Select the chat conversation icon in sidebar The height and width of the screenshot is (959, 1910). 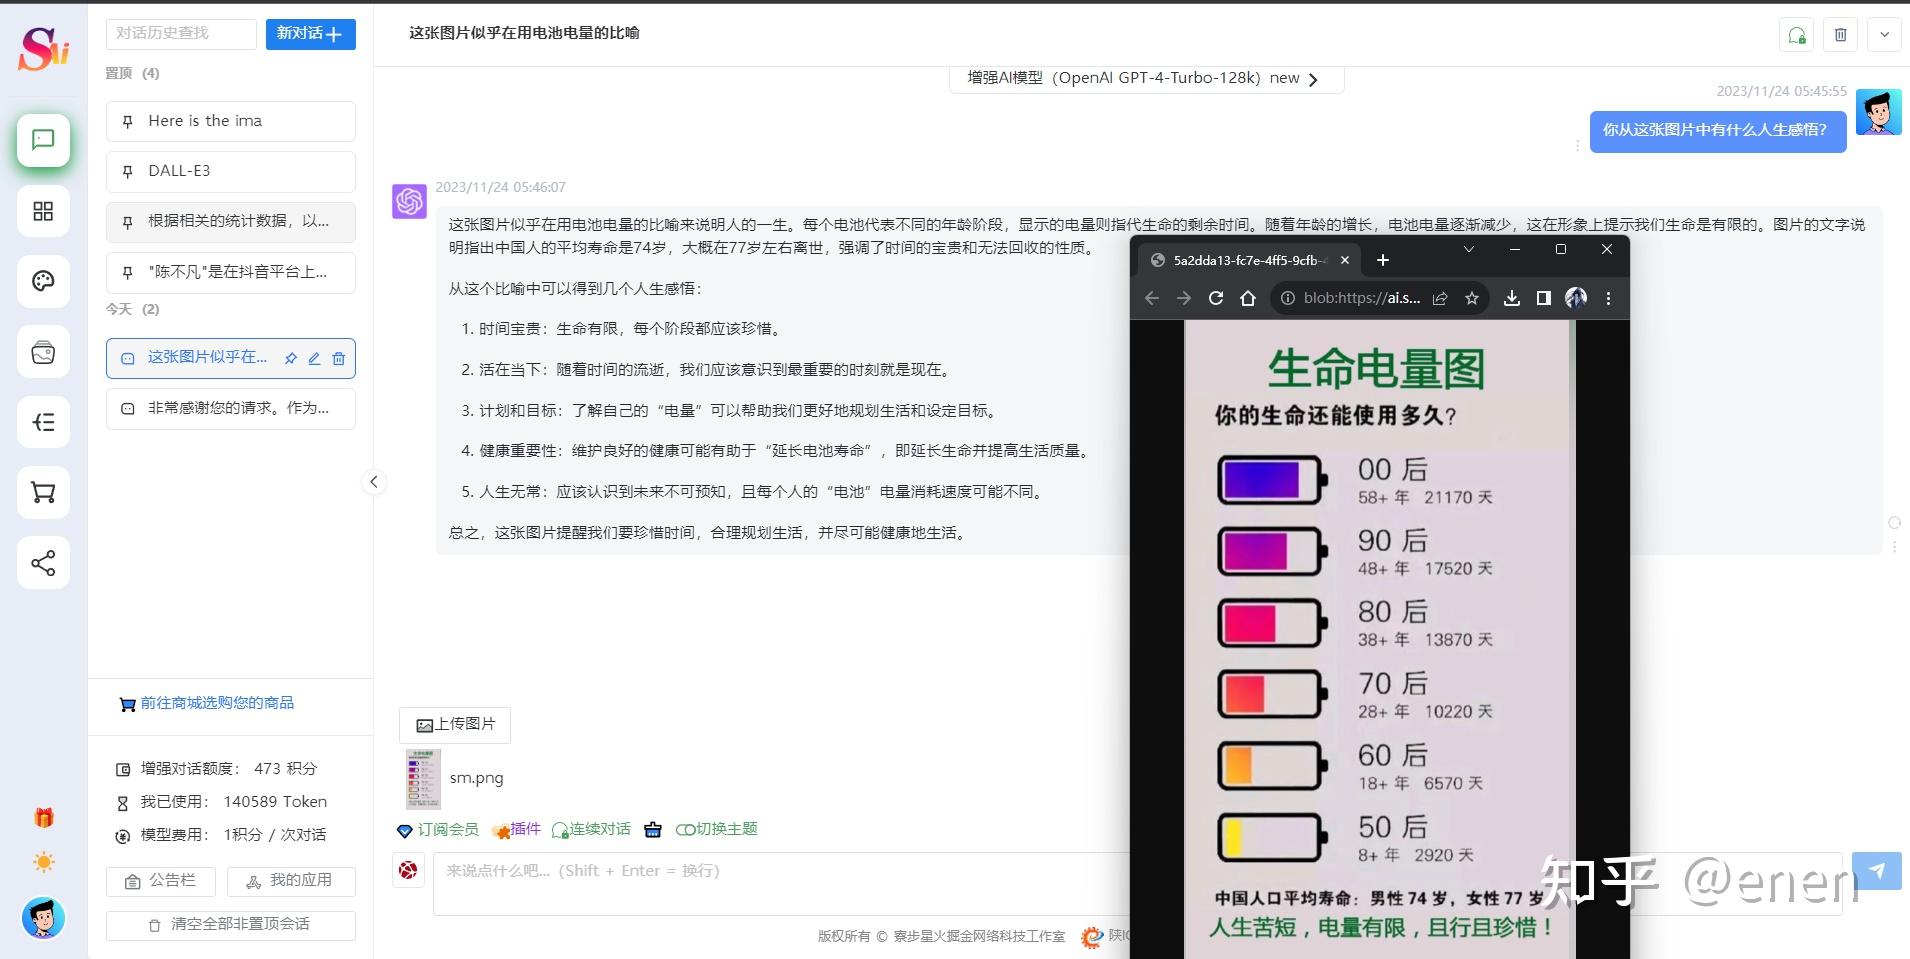pos(43,140)
